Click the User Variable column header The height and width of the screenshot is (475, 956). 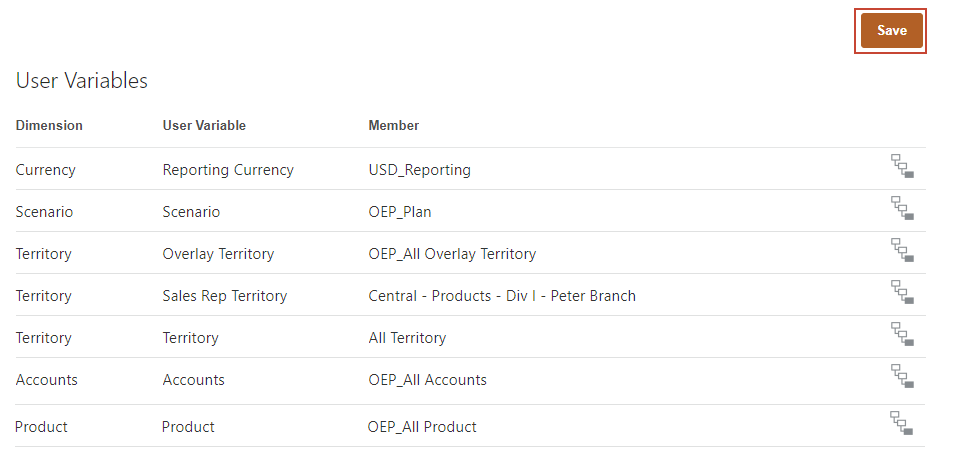(x=204, y=126)
